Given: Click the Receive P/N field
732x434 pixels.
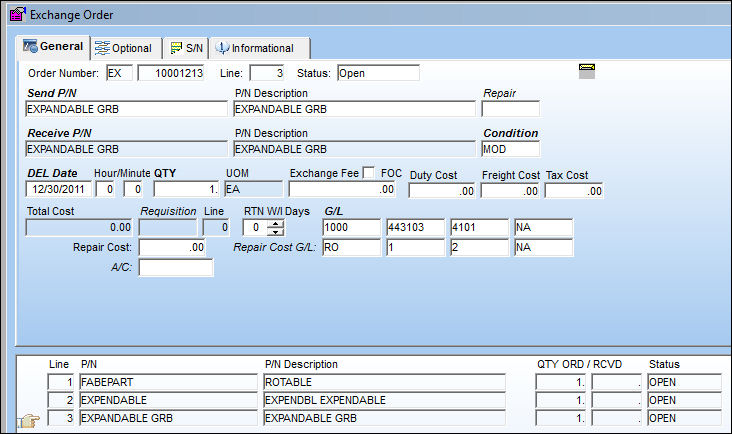Looking at the screenshot, I should (127, 149).
